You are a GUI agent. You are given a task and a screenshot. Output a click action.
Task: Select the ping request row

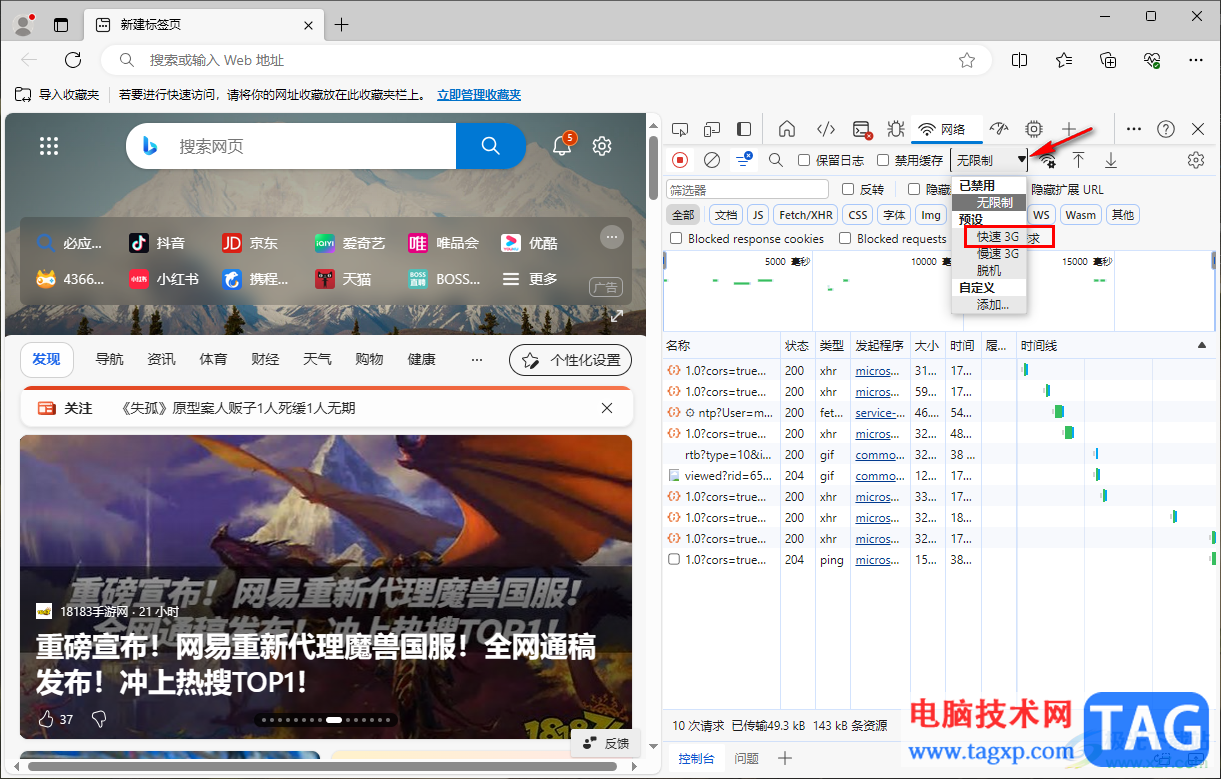pos(940,560)
